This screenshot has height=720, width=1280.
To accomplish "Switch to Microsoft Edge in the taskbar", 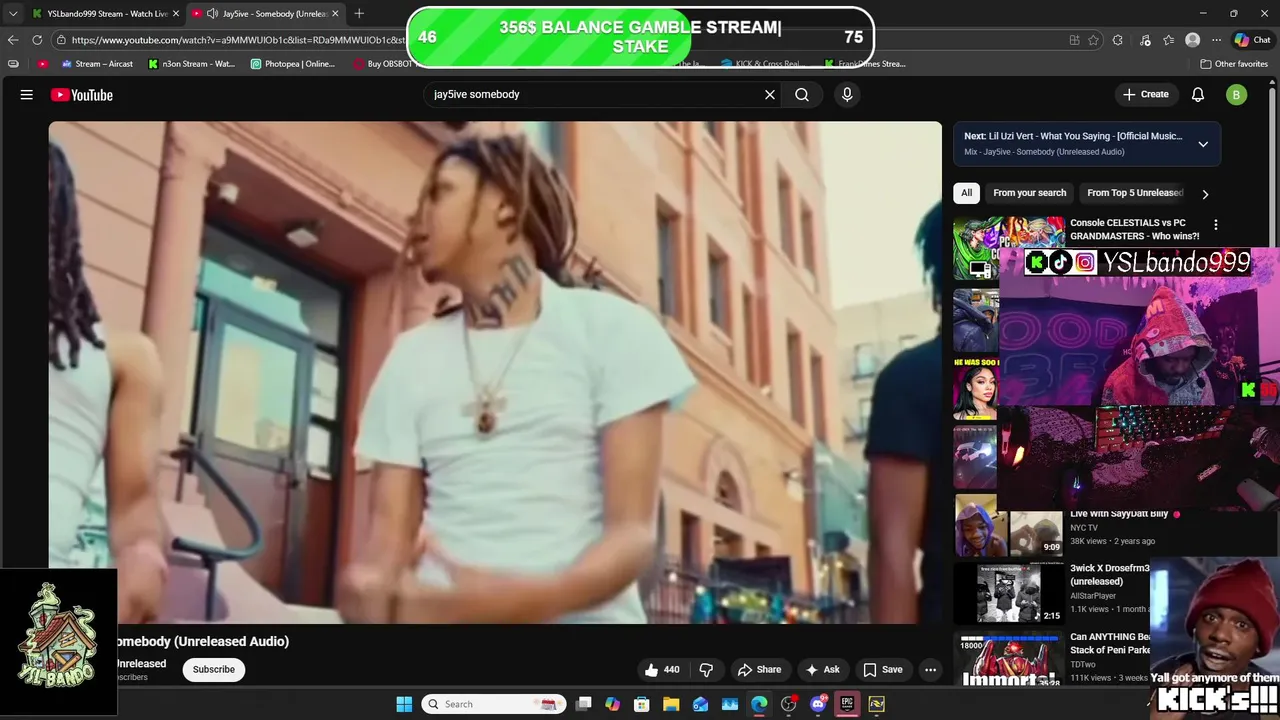I will point(759,704).
